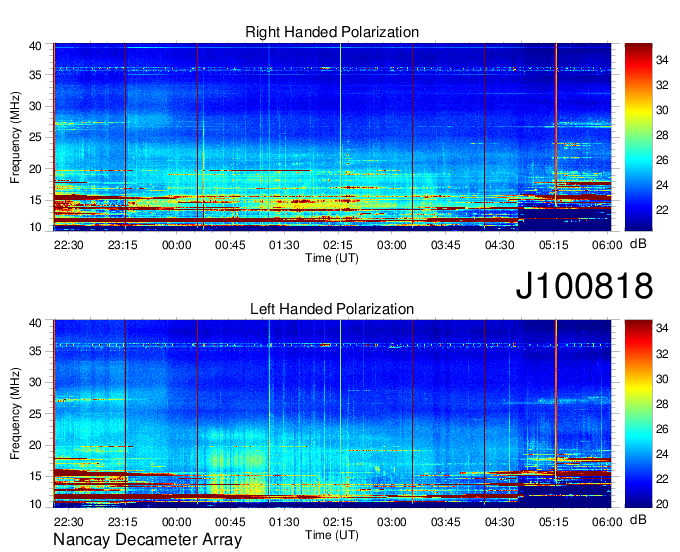Click the 22:30 tick on Left Handed time axis
Image resolution: width=680 pixels, height=552 pixels.
tap(69, 522)
